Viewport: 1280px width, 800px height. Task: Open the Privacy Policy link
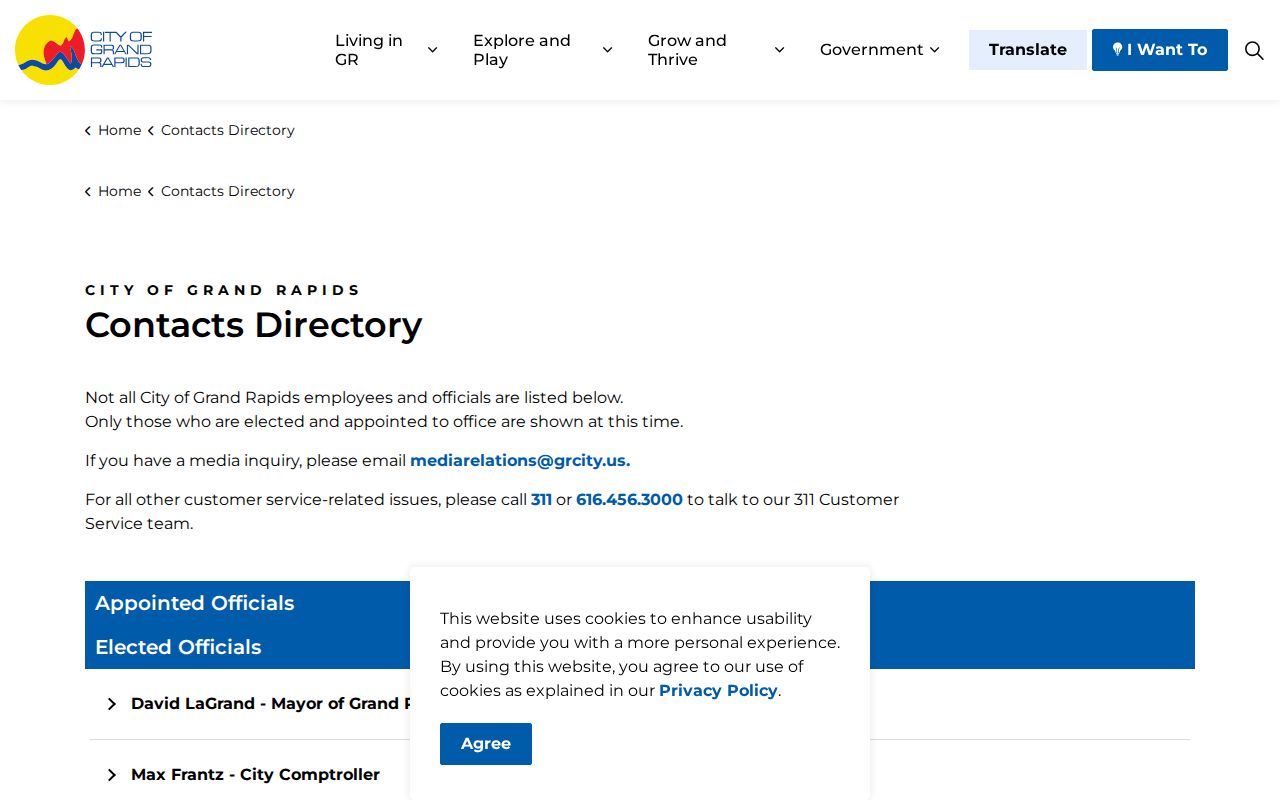[x=718, y=691]
